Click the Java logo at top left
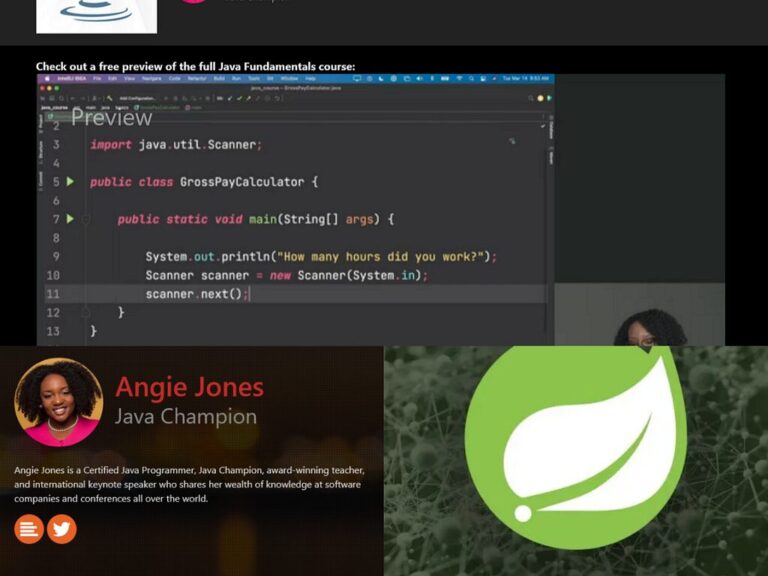Screen dimensions: 768x576 (x=96, y=14)
